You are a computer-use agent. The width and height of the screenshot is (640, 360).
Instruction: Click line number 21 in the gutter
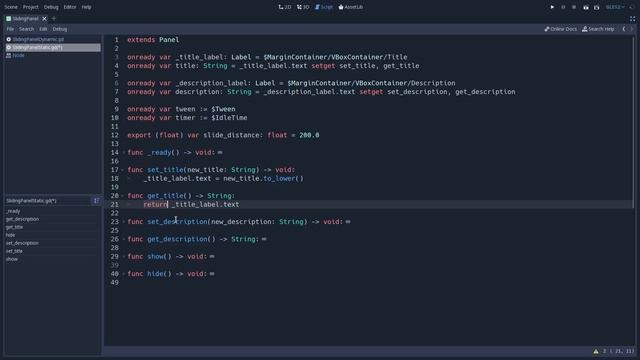coord(115,204)
